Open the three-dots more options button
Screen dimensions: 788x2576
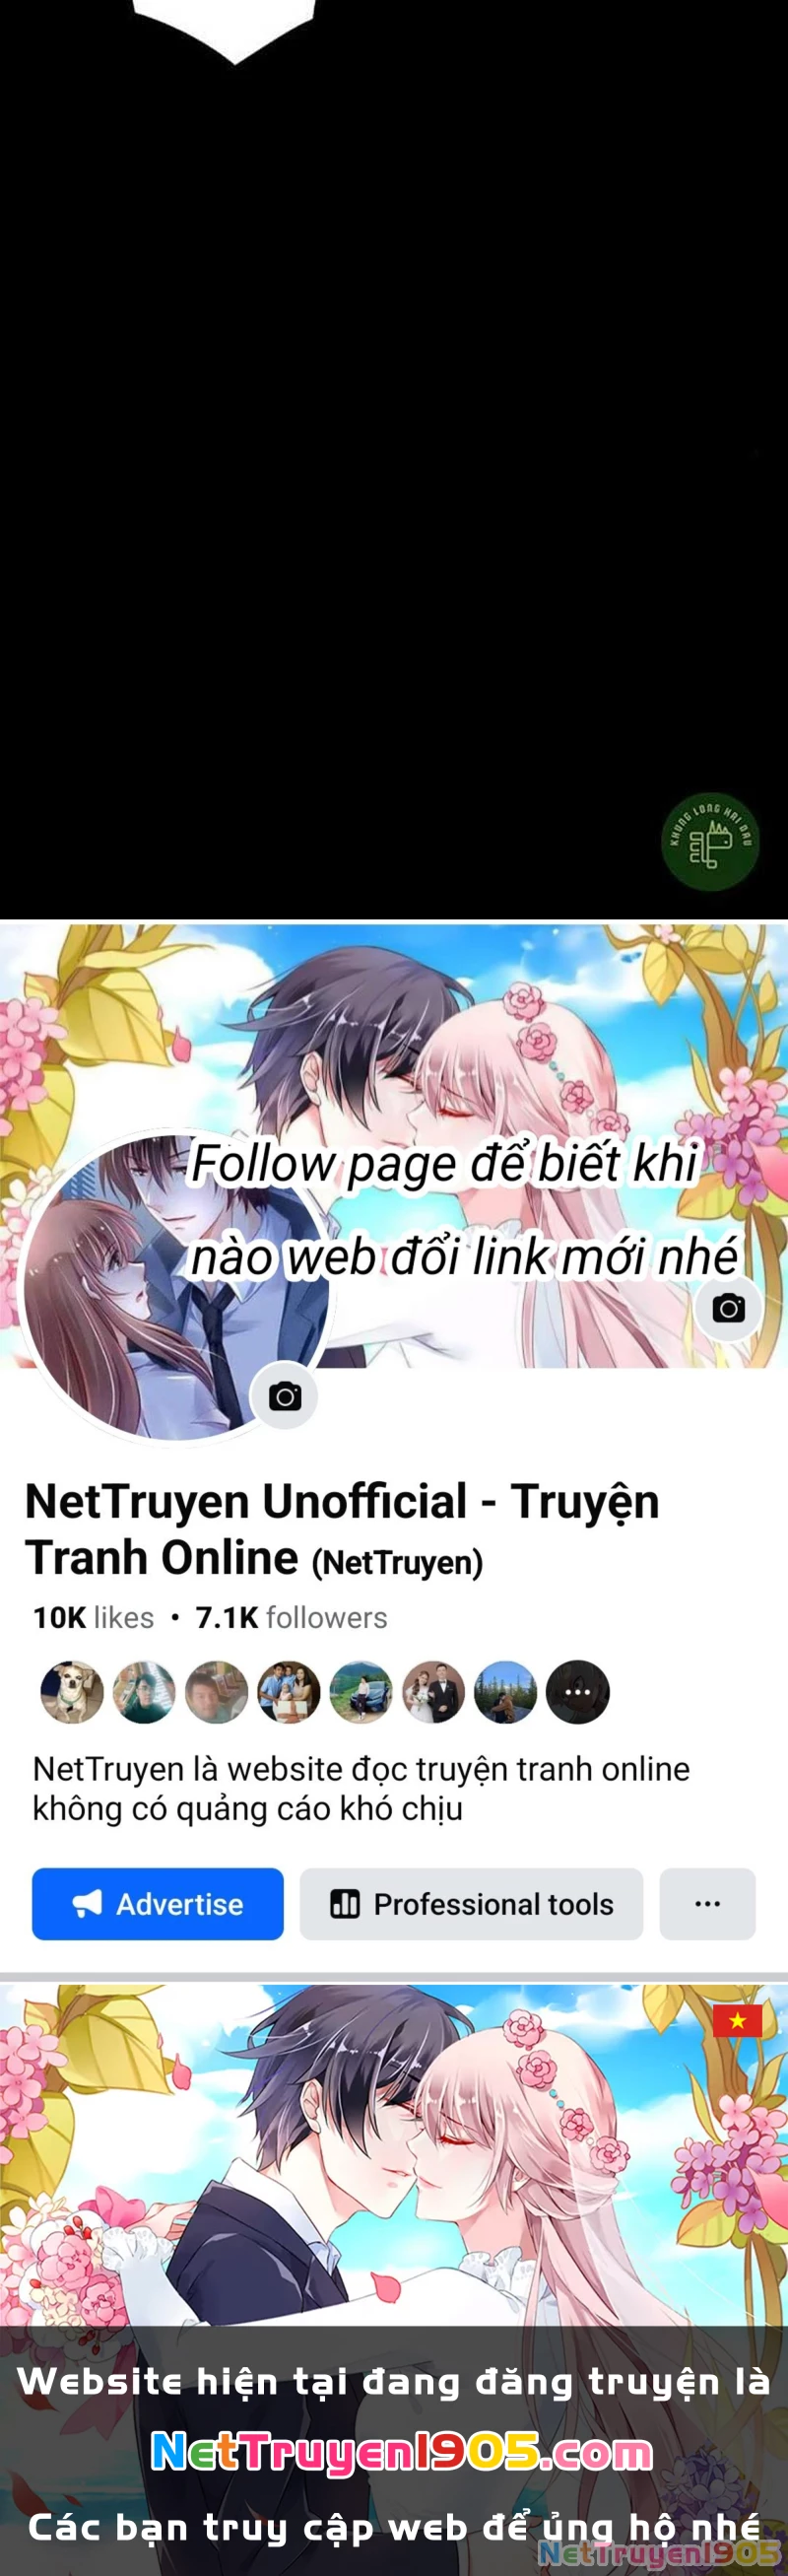707,1904
